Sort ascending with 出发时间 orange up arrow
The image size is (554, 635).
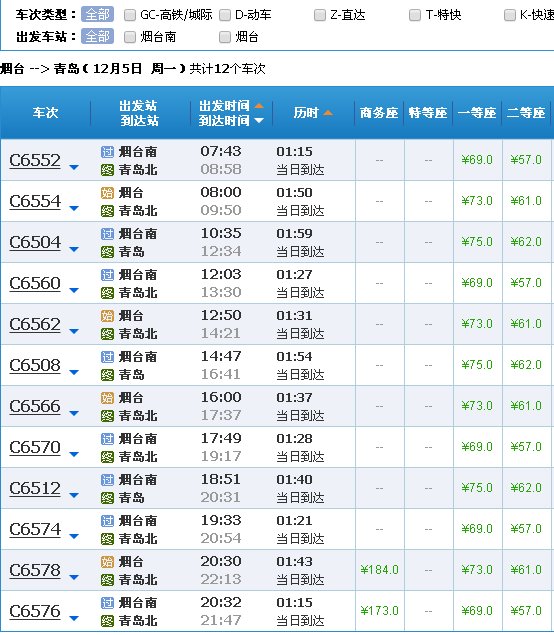pos(259,106)
